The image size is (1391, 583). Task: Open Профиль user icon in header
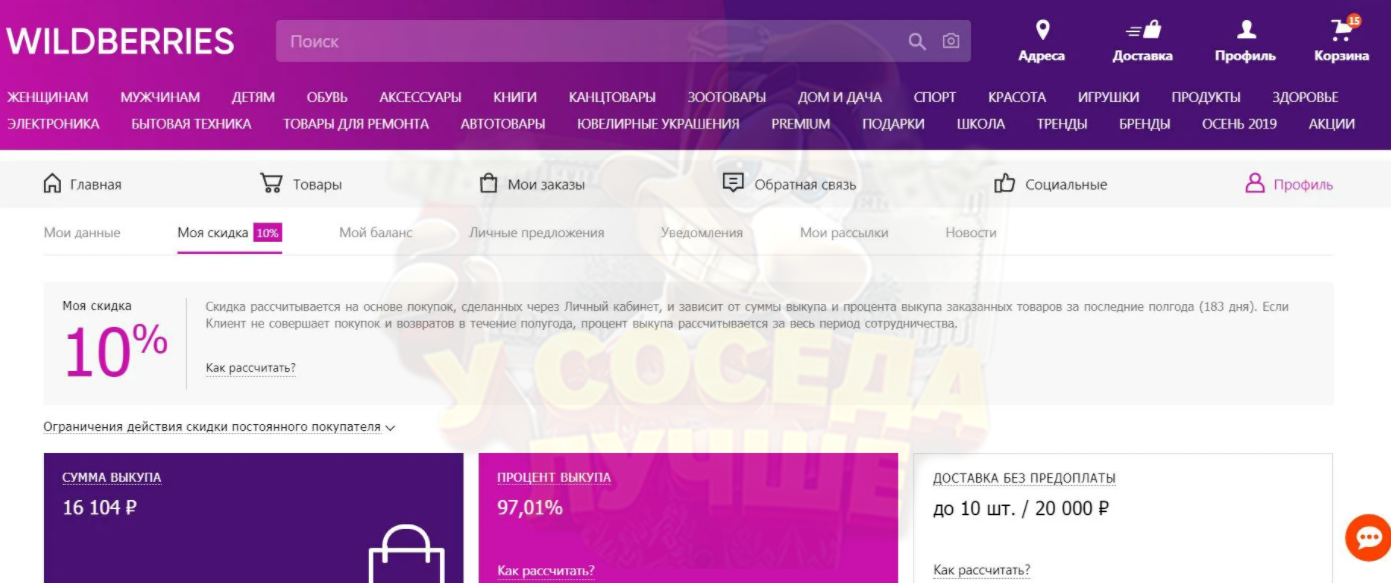1246,30
